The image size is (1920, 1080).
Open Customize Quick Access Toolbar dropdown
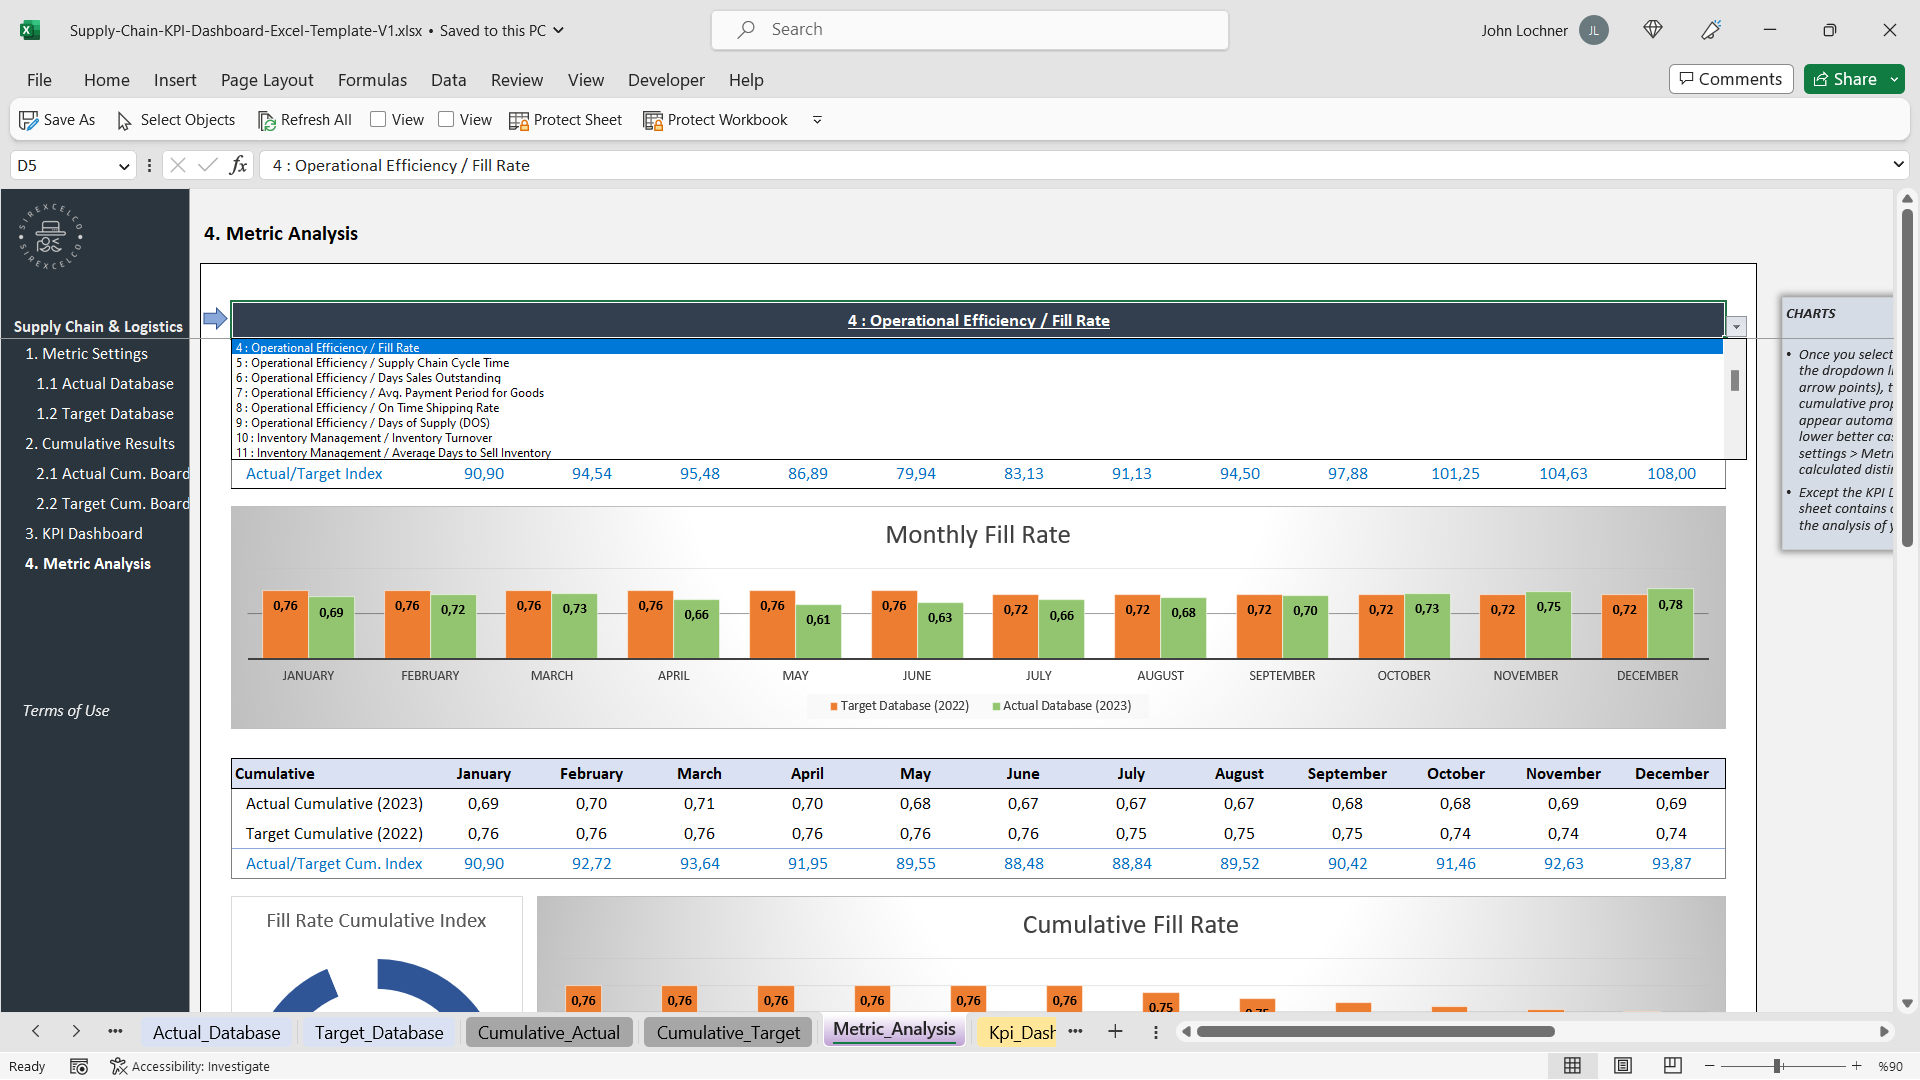(817, 120)
